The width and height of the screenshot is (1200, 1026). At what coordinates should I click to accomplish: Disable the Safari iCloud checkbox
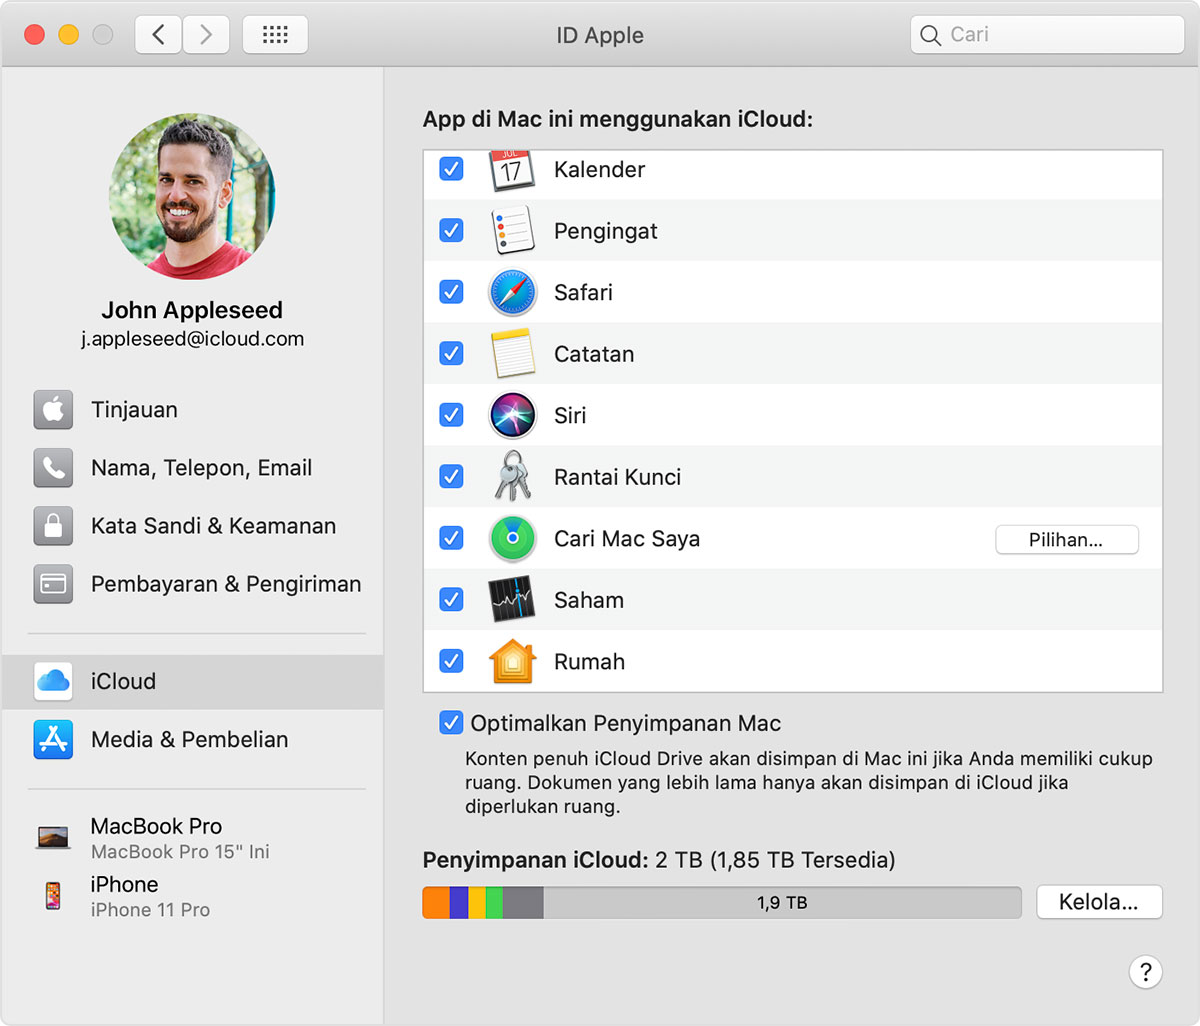coord(451,292)
